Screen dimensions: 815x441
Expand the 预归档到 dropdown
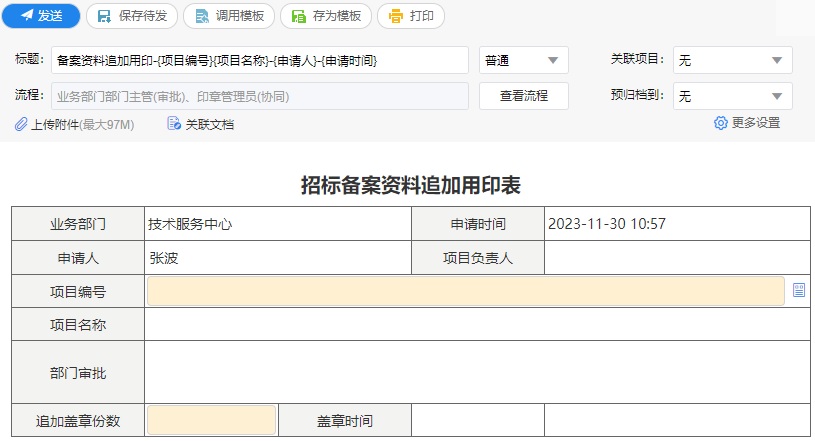(732, 96)
